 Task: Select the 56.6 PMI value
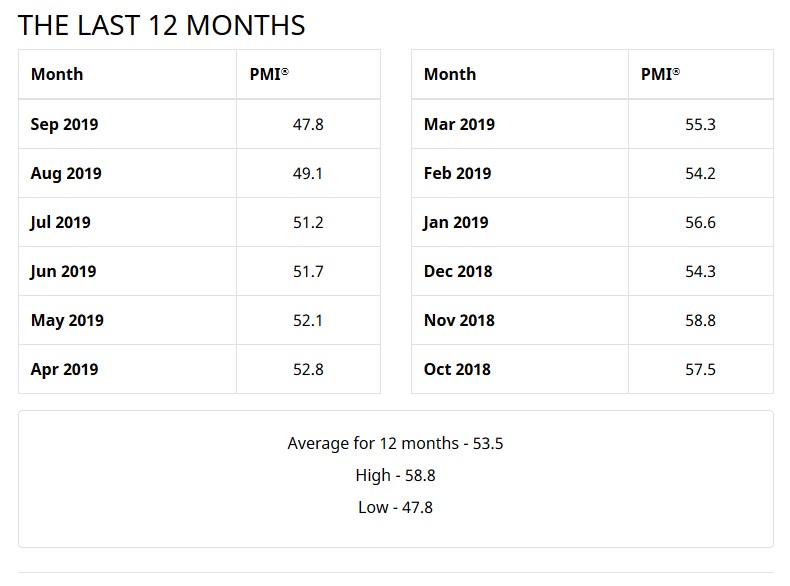pyautogui.click(x=701, y=222)
